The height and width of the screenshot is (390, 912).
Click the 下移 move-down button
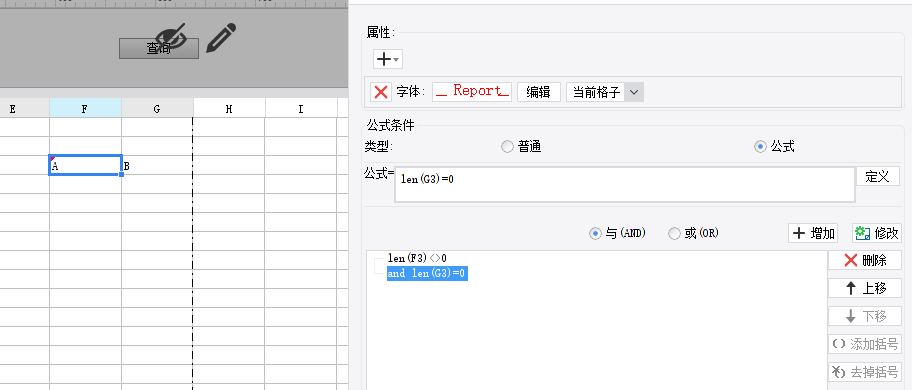tap(865, 316)
